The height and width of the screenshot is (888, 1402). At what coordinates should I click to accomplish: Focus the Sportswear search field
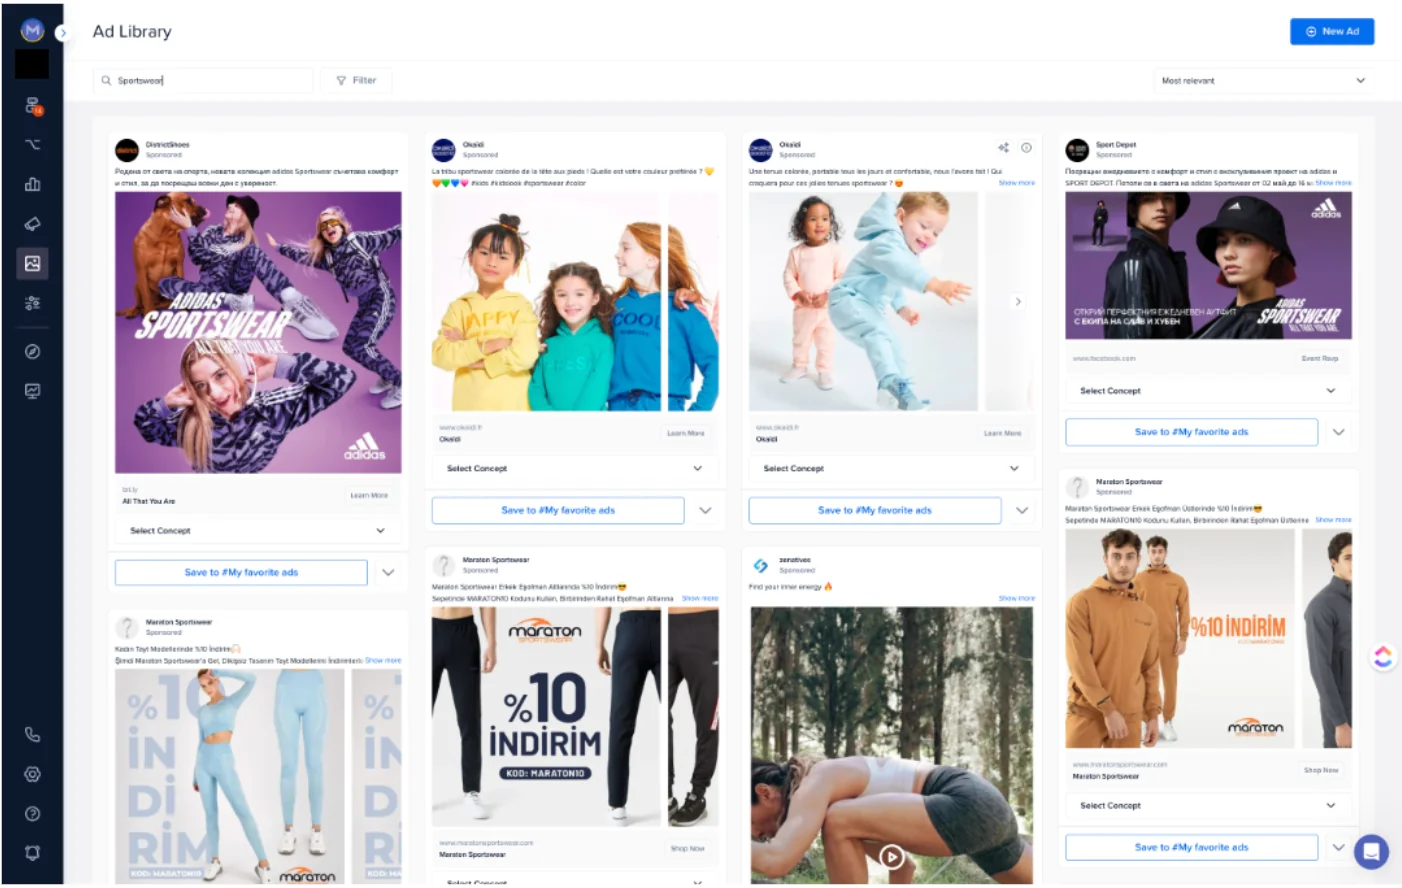(204, 80)
